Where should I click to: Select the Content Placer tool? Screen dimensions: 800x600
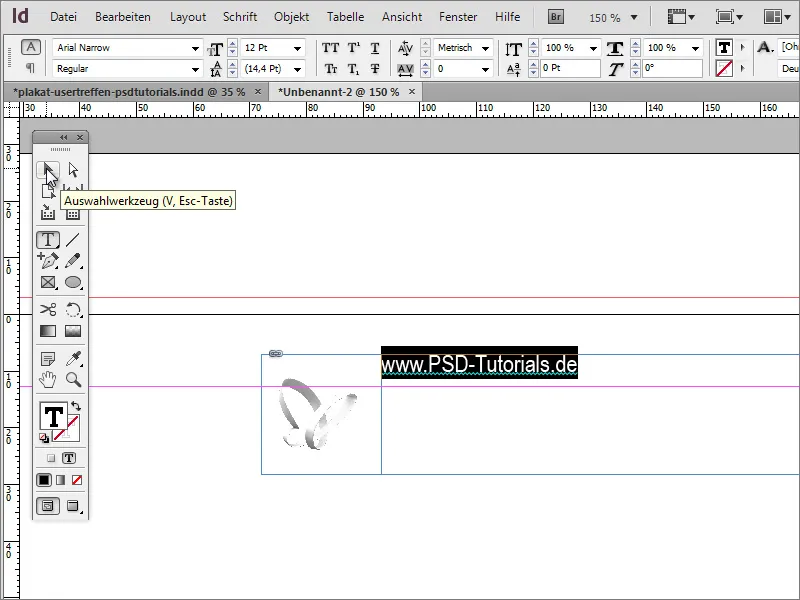pos(73,213)
